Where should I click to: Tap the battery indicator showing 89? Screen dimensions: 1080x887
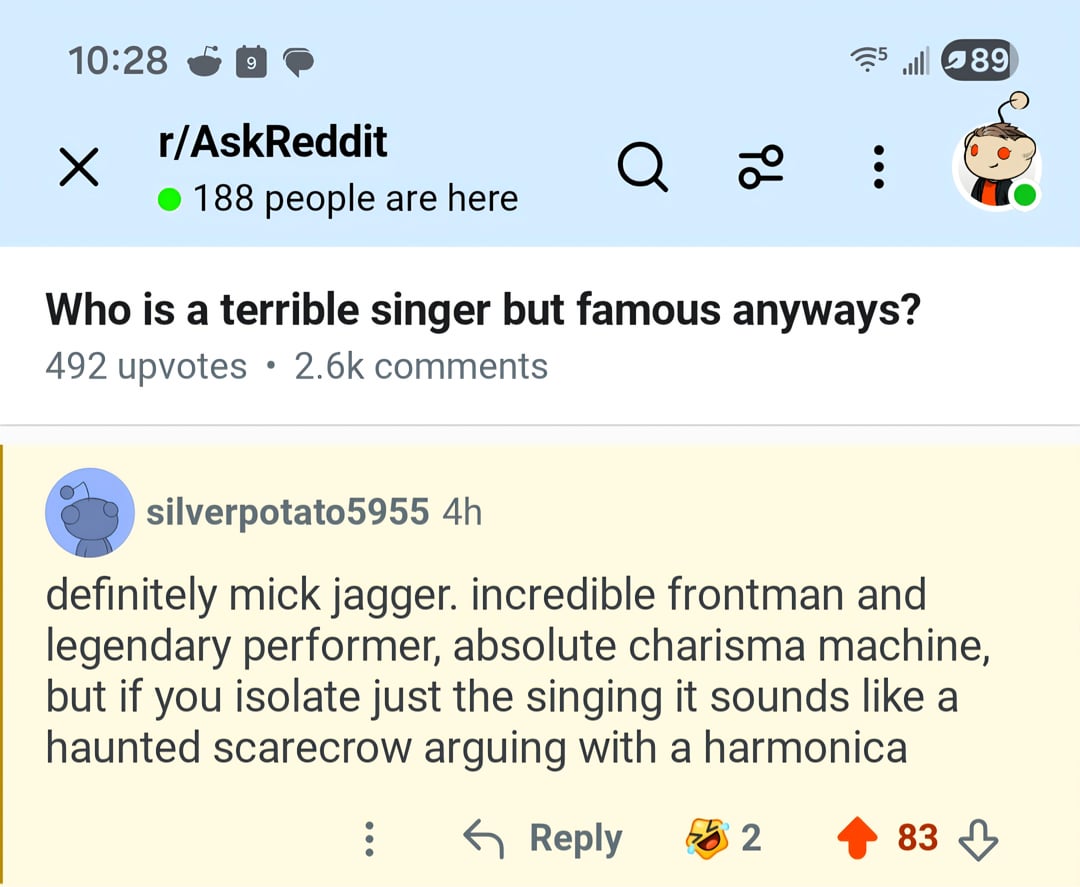pos(978,61)
